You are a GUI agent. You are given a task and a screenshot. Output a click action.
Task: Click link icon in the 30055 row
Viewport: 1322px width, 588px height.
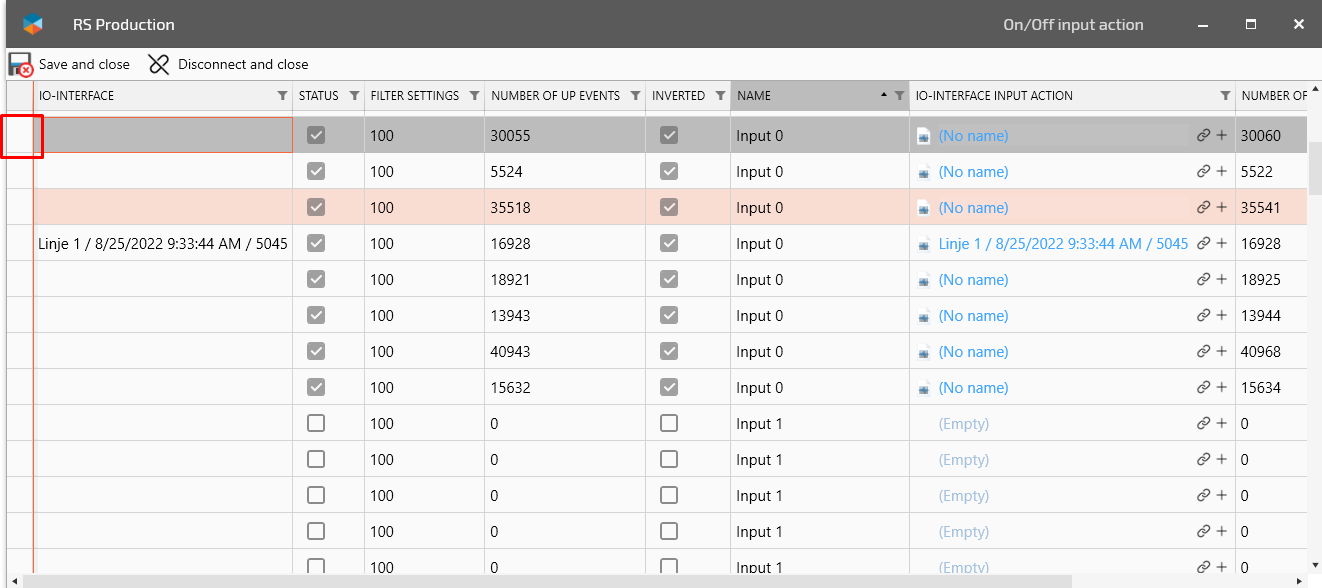click(x=1203, y=136)
